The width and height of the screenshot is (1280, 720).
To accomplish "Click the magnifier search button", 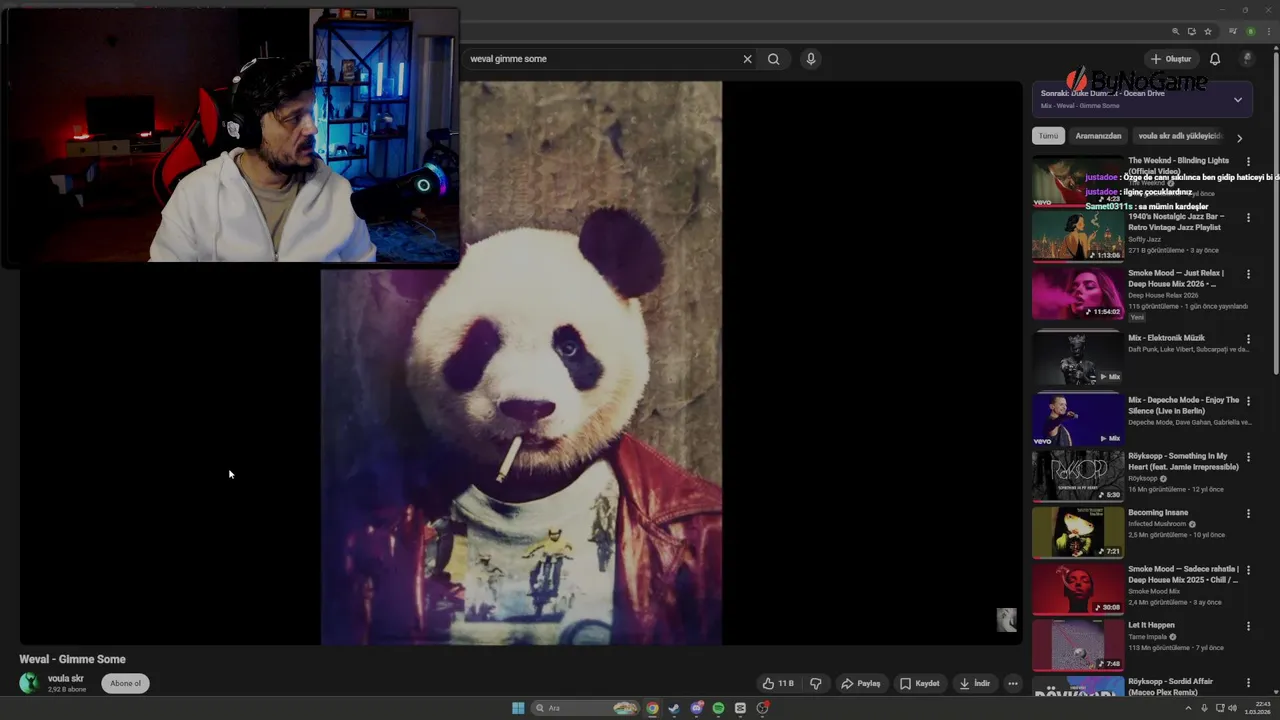I will point(773,59).
